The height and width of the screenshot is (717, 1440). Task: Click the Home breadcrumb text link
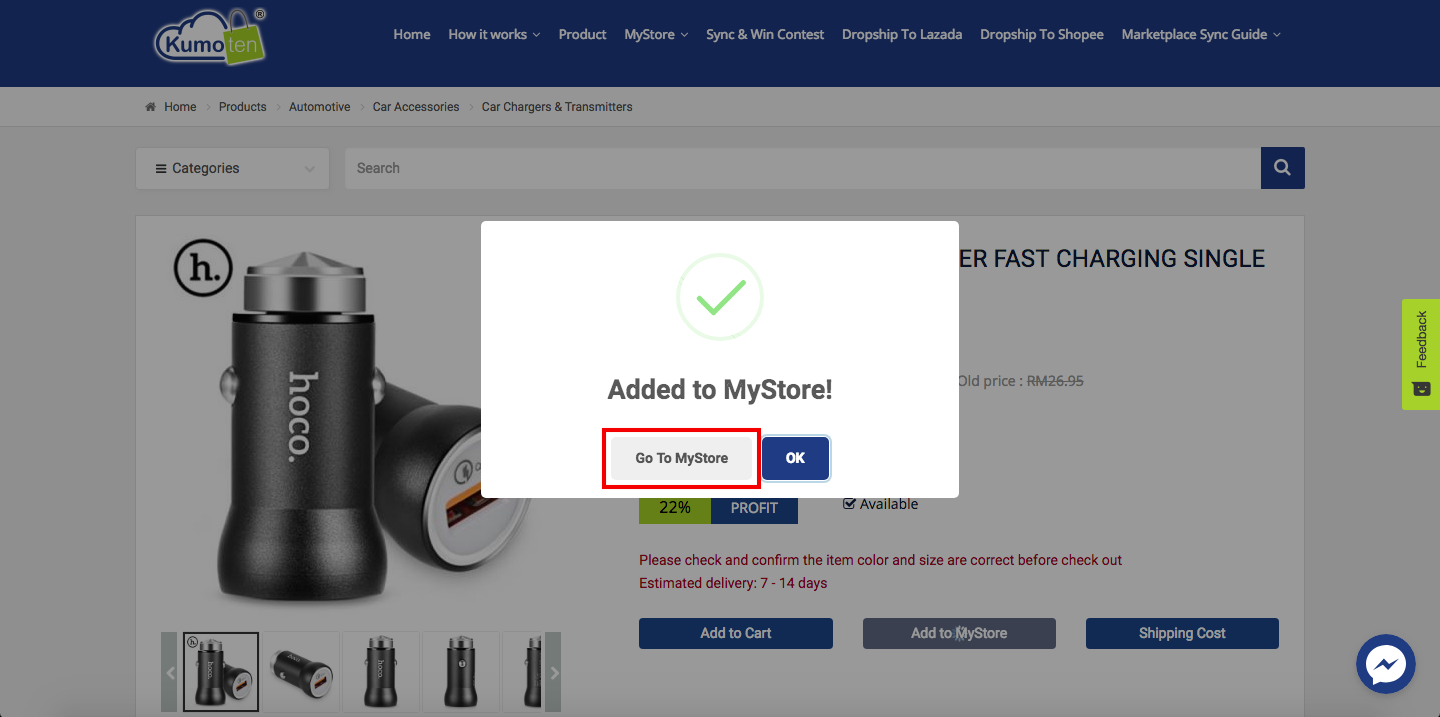180,107
